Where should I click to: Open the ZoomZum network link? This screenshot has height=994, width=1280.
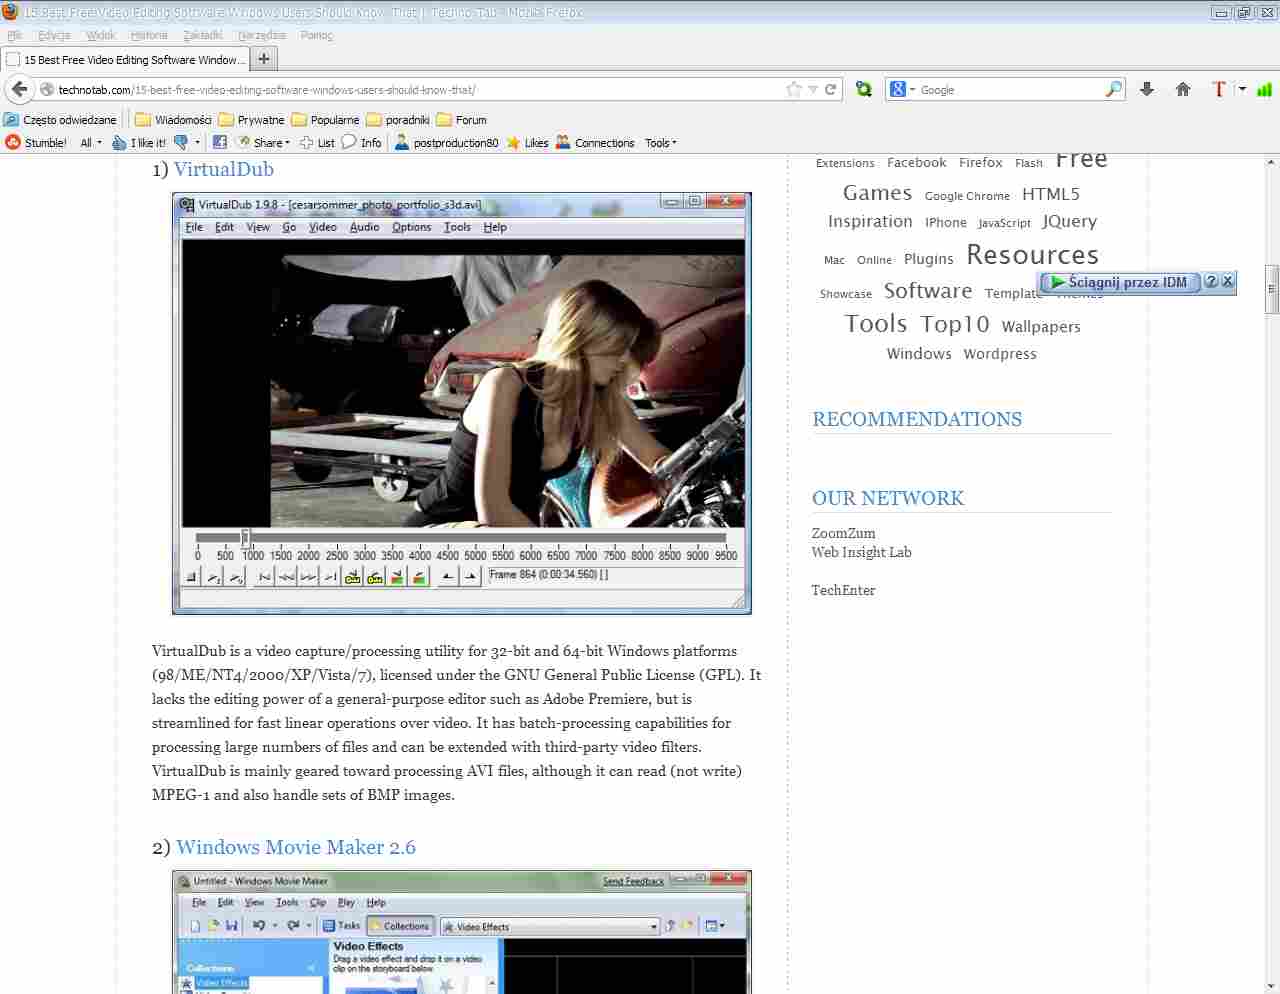tap(843, 533)
